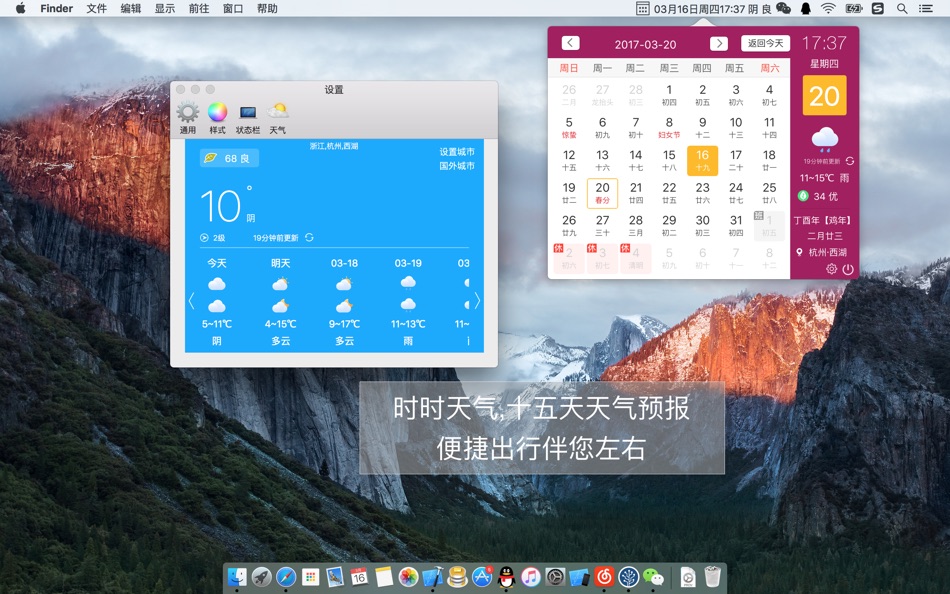The height and width of the screenshot is (594, 950).
Task: Select March 31 in calendar
Action: tap(736, 225)
